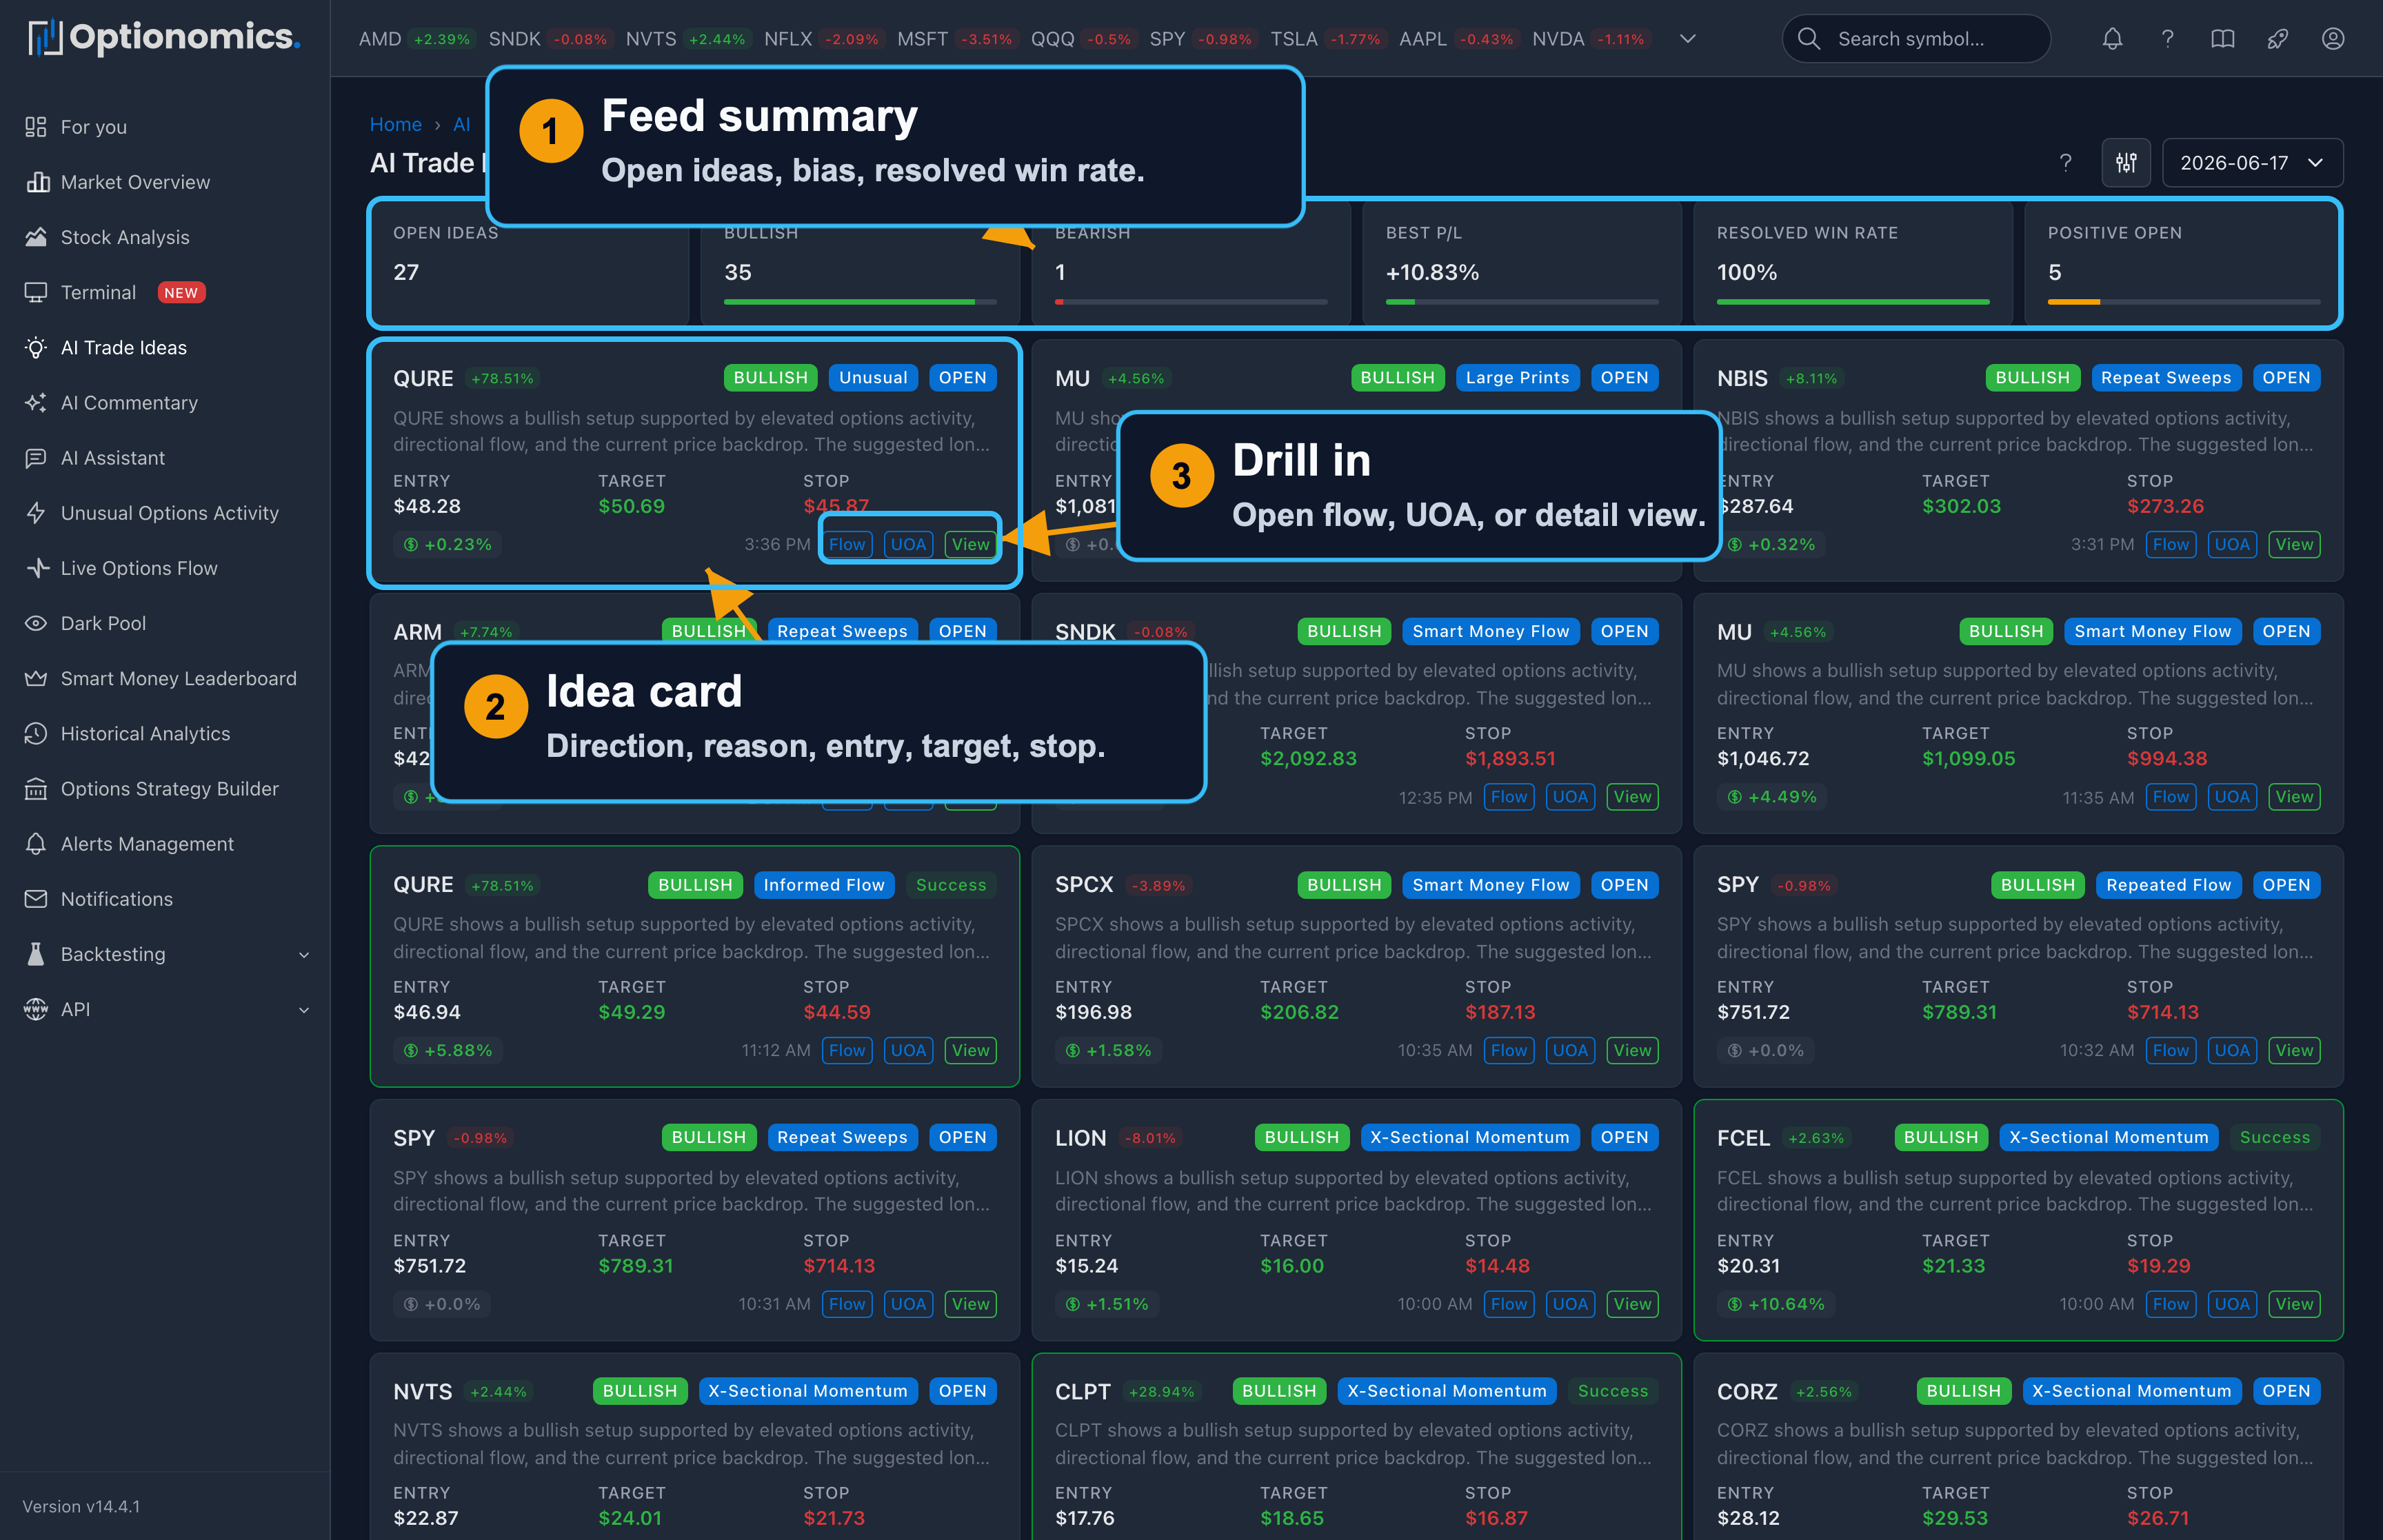Click the Unusual Options Activity bolt icon
This screenshot has width=2383, height=1540.
click(36, 512)
